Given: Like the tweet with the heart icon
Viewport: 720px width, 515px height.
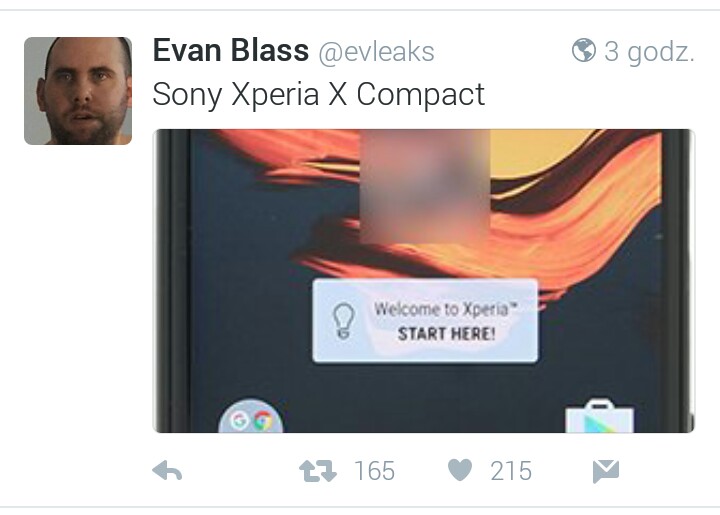Looking at the screenshot, I should 460,470.
